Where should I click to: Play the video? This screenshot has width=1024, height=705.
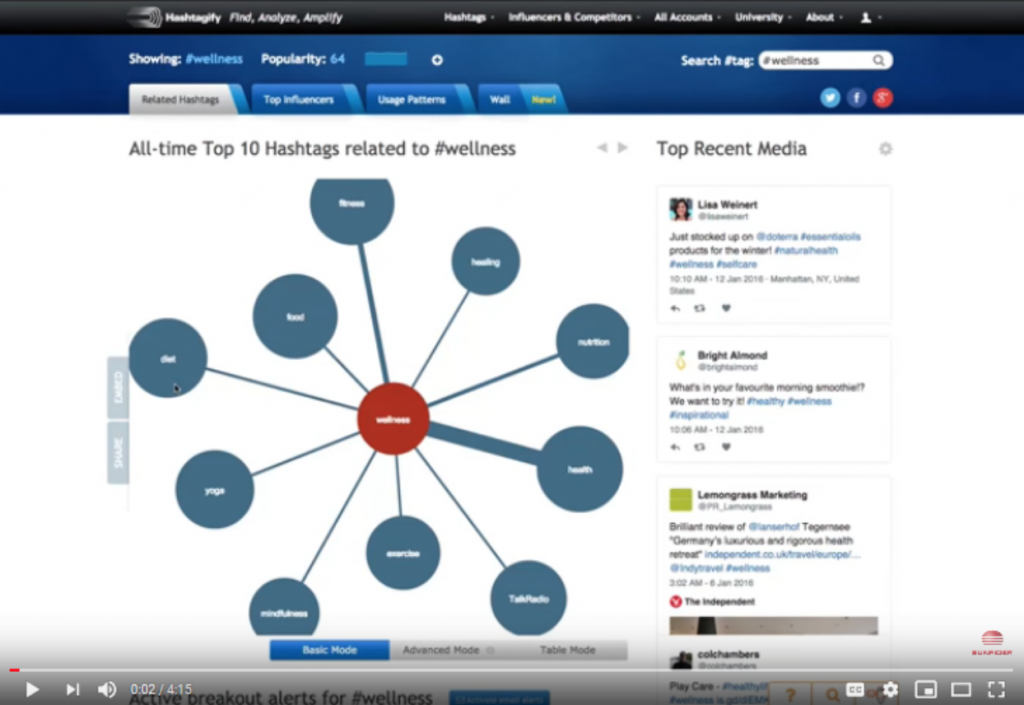pyautogui.click(x=31, y=689)
